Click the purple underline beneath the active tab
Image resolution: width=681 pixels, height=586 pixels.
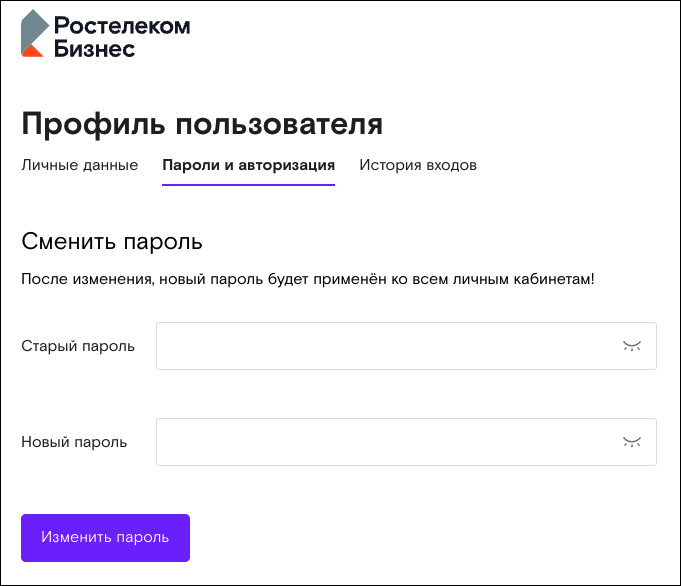248,185
